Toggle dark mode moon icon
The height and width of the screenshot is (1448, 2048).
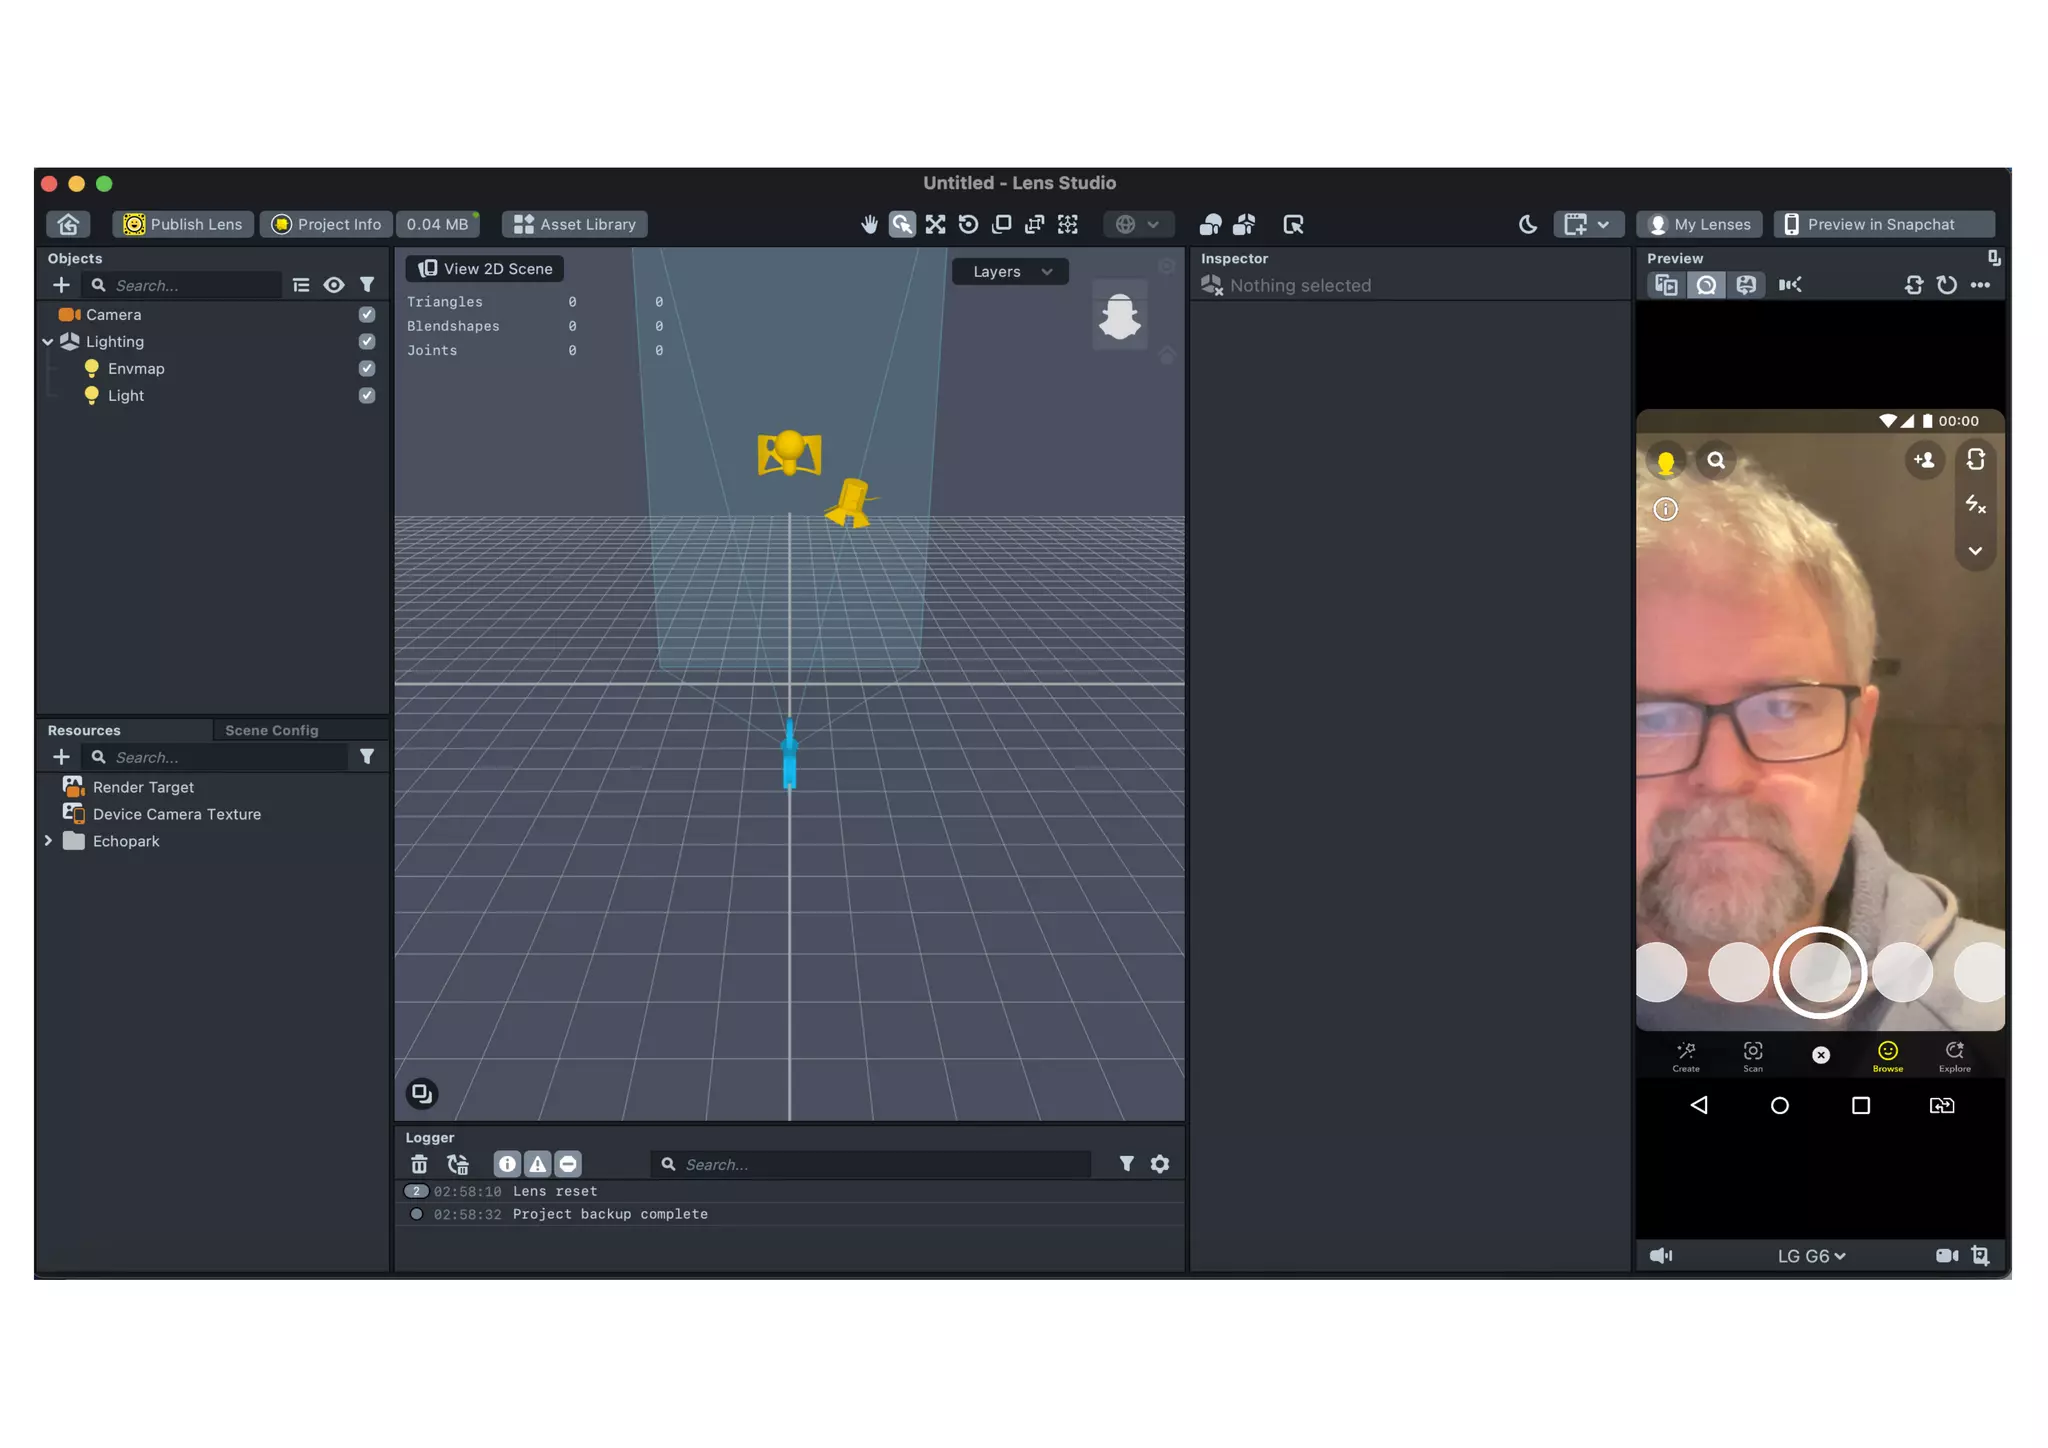[1527, 224]
